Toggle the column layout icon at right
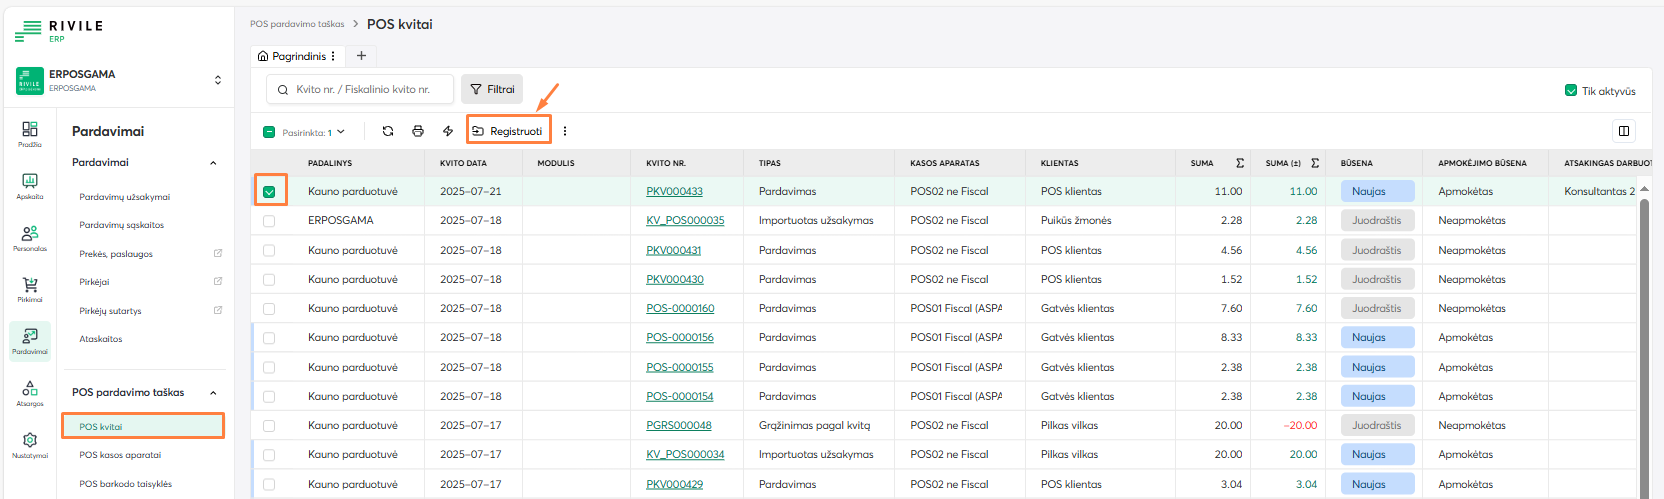 (1624, 131)
